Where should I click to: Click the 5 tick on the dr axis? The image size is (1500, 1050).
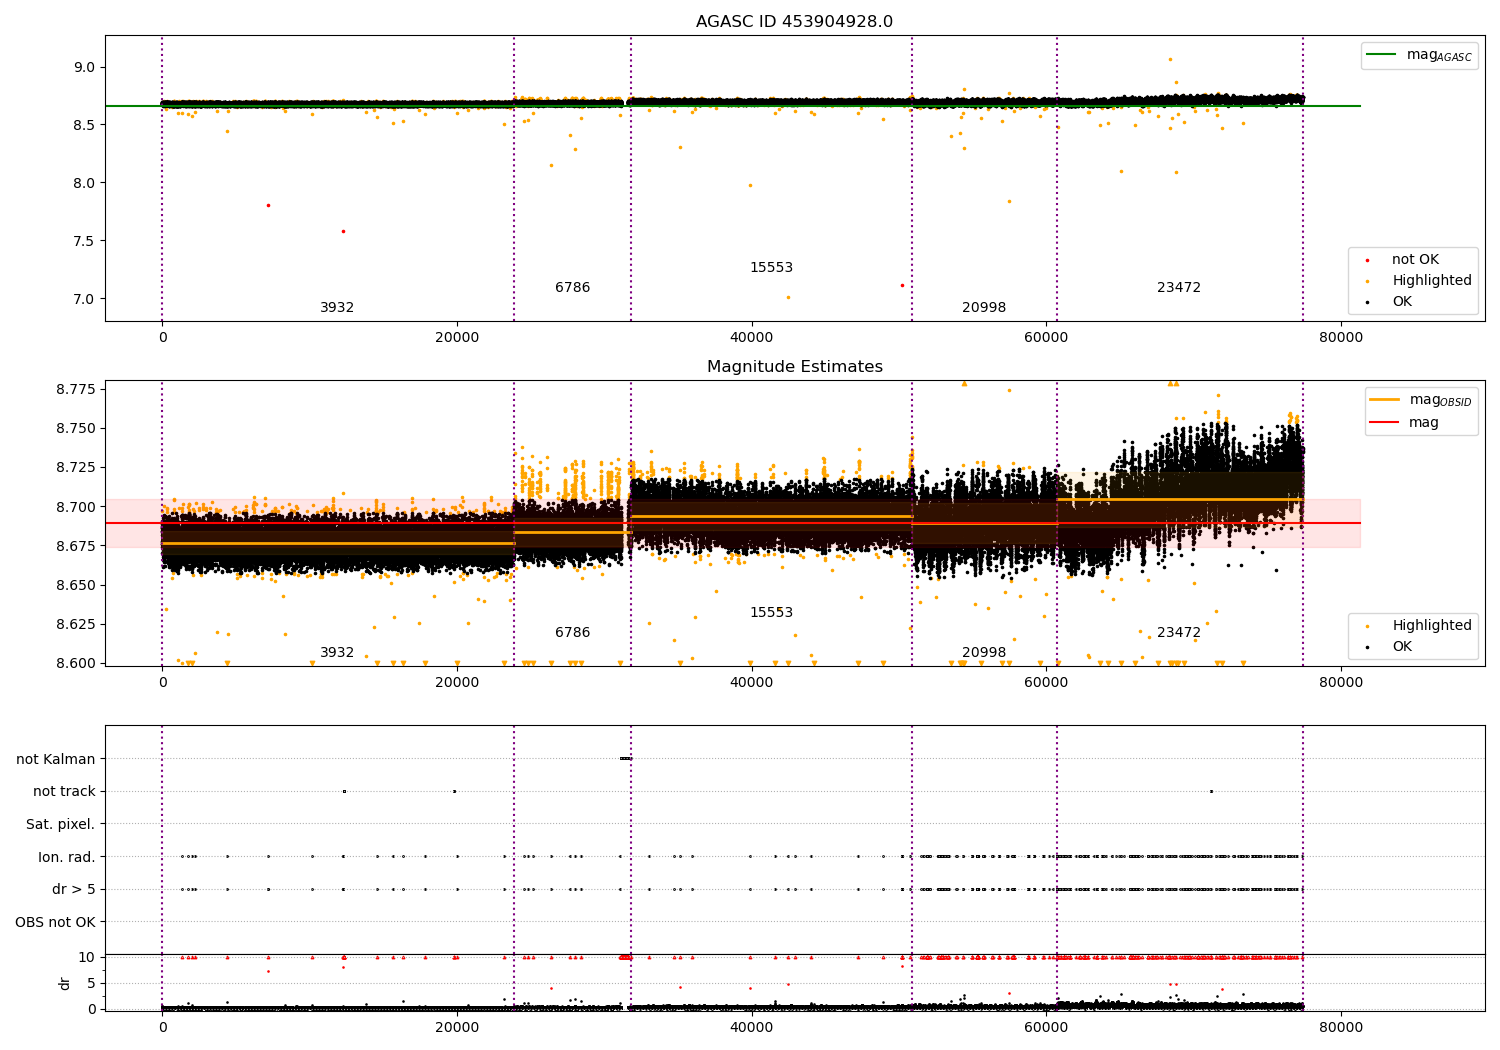tap(91, 984)
